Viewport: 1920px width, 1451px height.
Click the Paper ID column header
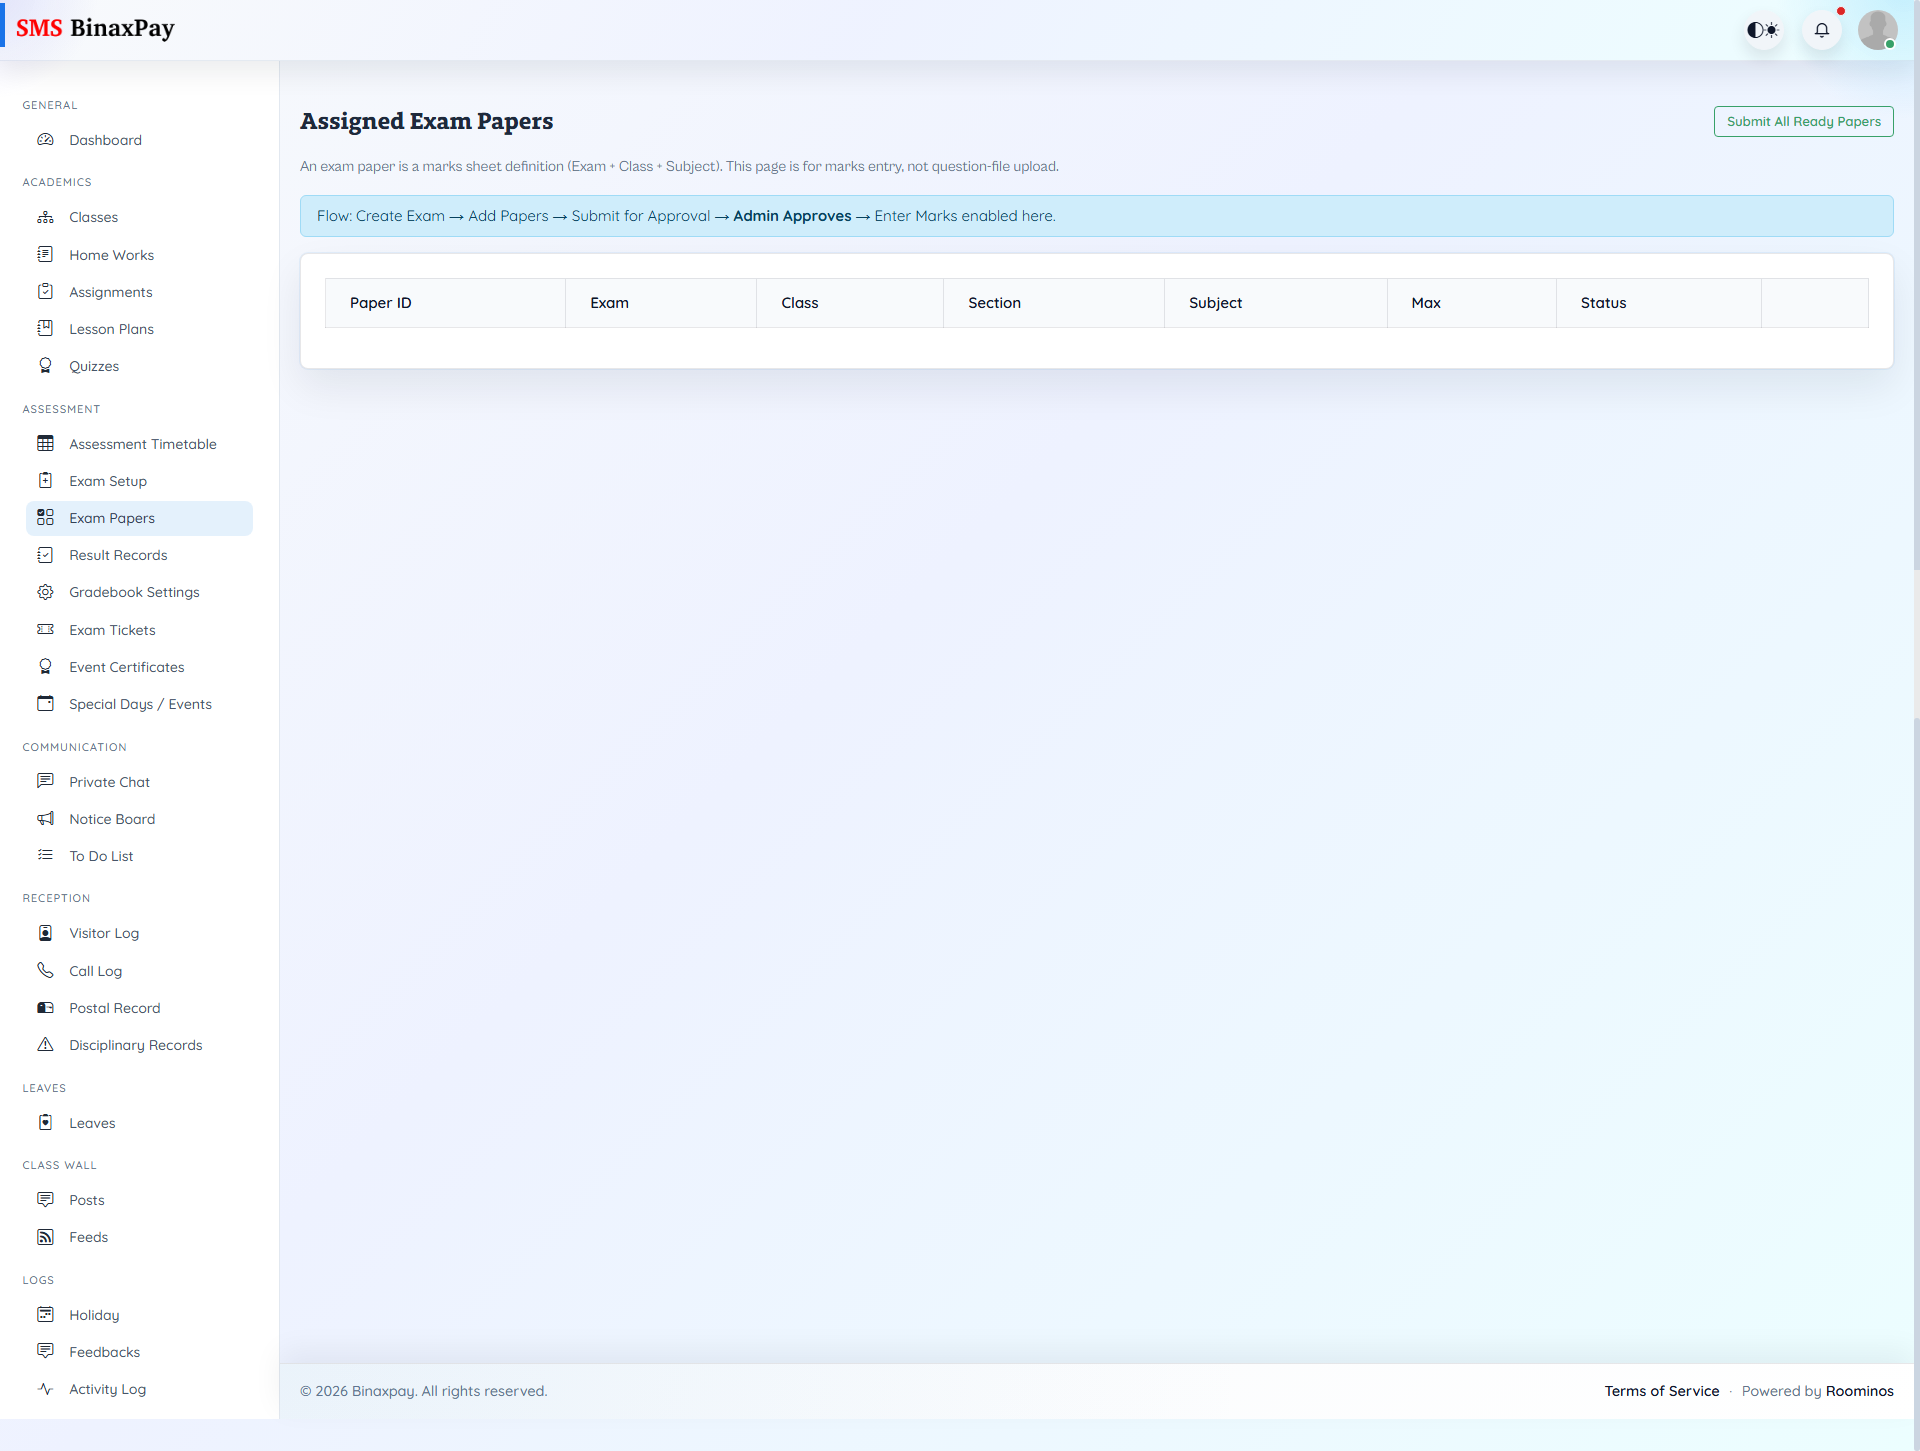(x=381, y=303)
